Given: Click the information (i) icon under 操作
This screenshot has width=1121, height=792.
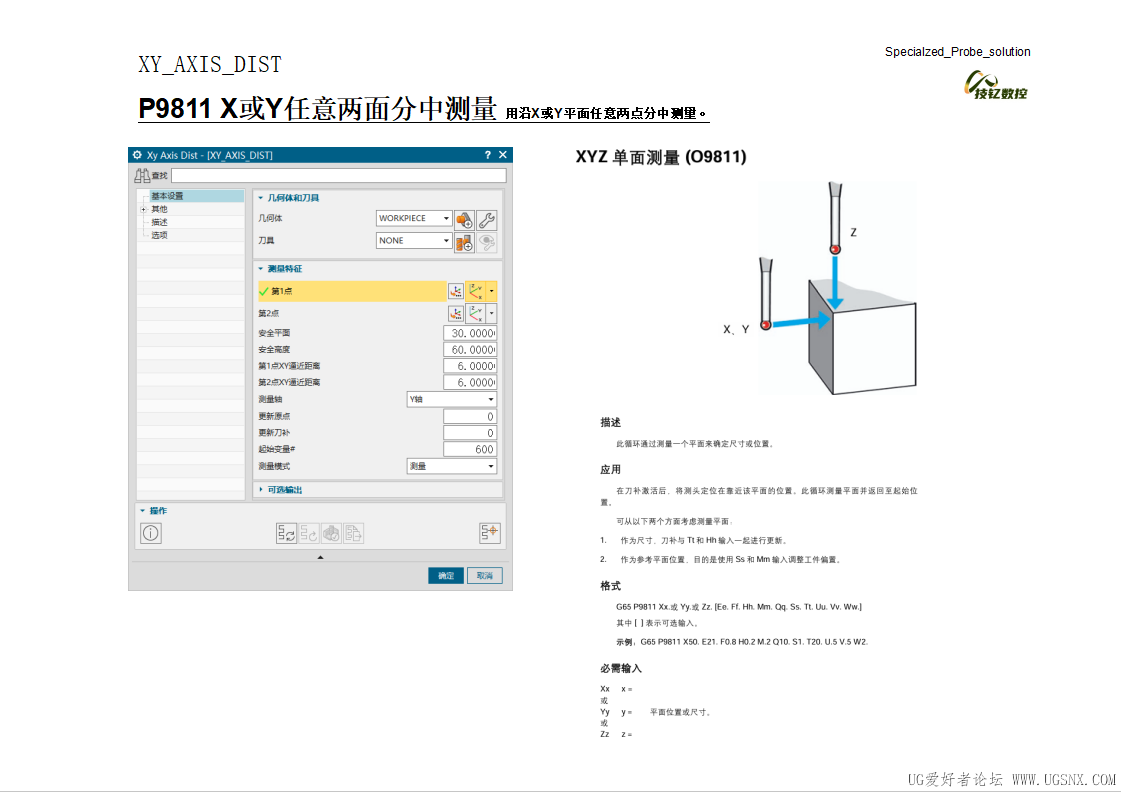Looking at the screenshot, I should tap(151, 533).
